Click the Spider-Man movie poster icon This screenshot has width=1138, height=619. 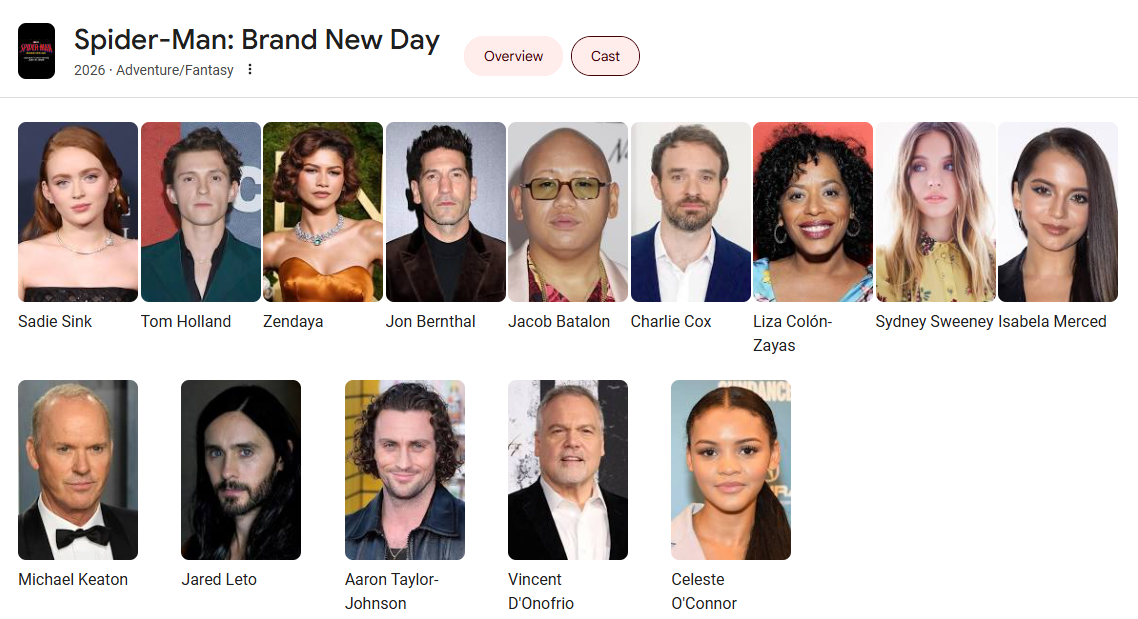click(x=36, y=51)
